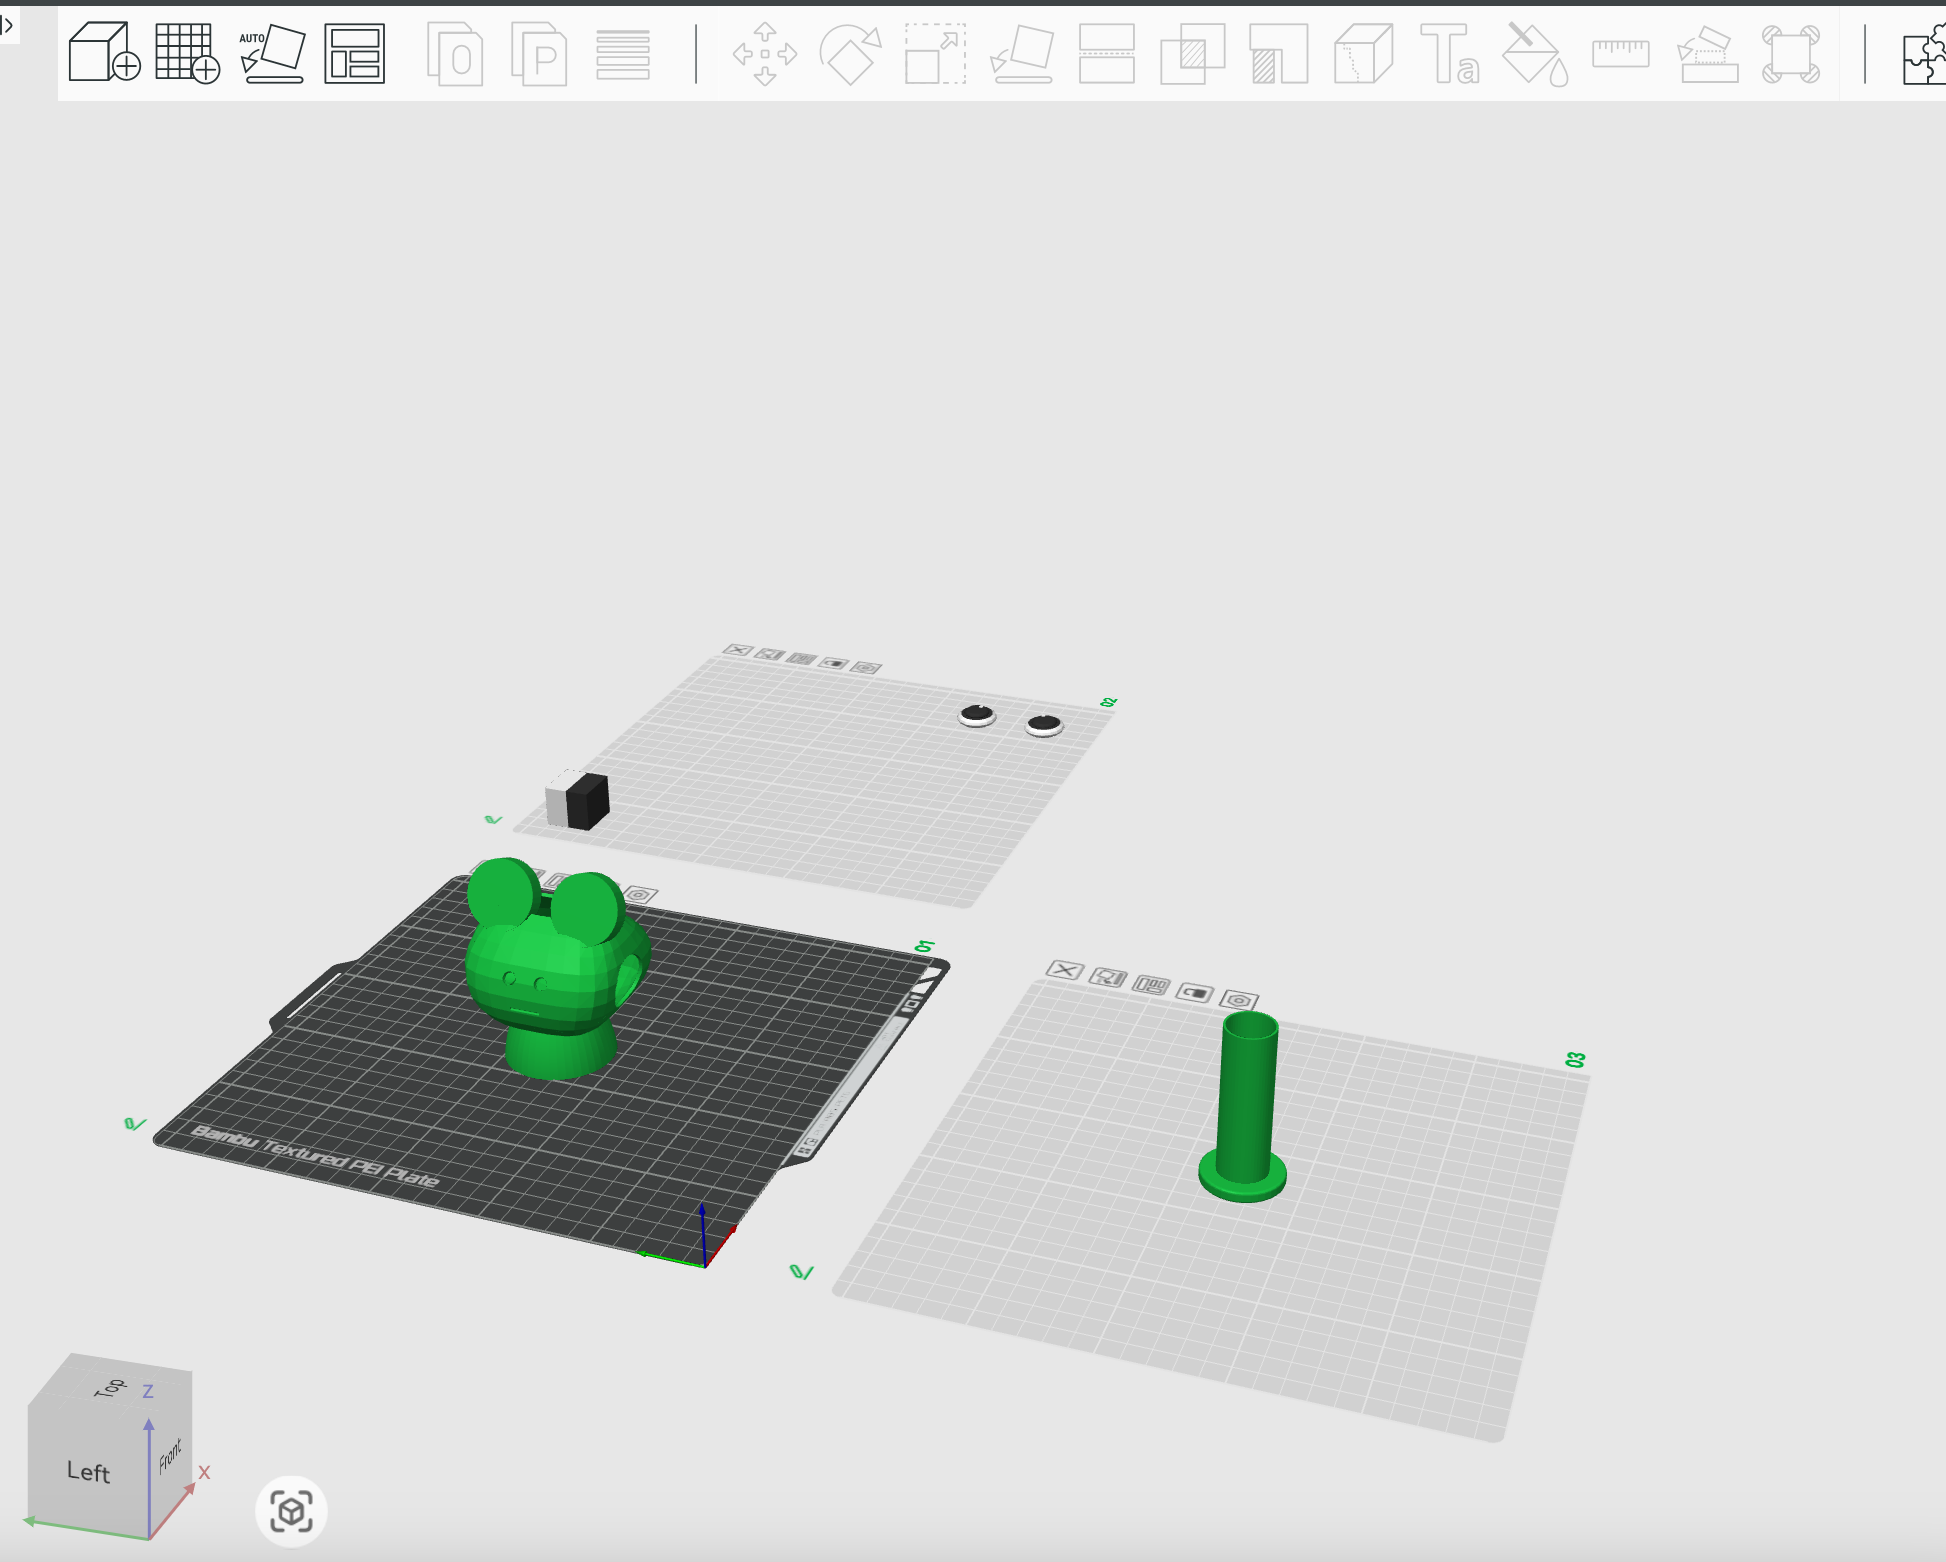Open plate 01 settings icon
This screenshot has width=1946, height=1562.
point(640,894)
